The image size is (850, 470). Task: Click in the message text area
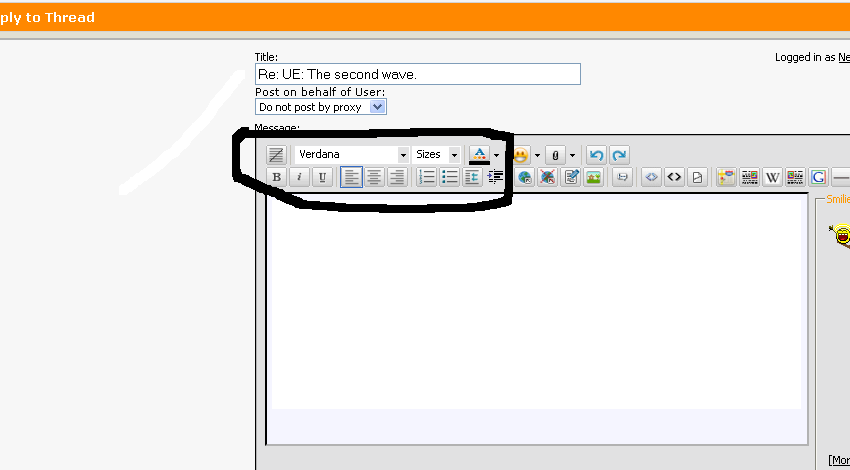[x=535, y=300]
